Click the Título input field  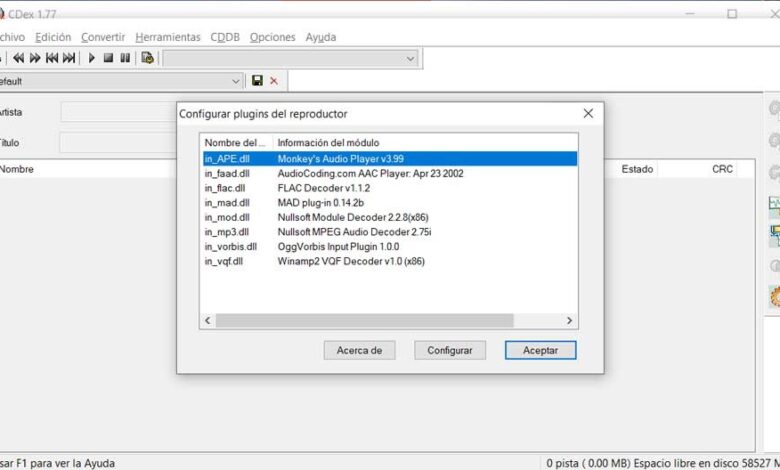tap(118, 143)
